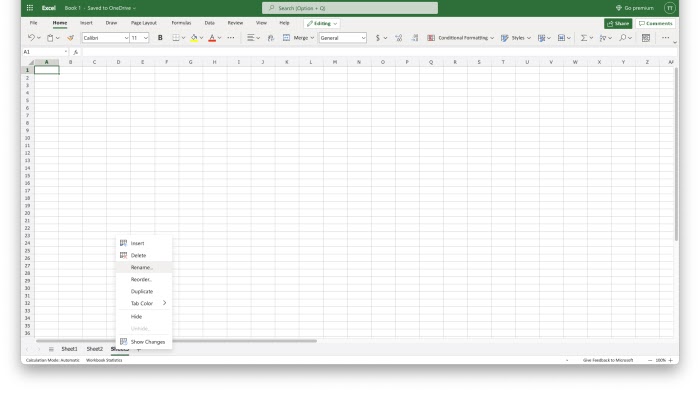700x393 pixels.
Task: Click the Find magnifier icon
Action: pyautogui.click(x=623, y=38)
